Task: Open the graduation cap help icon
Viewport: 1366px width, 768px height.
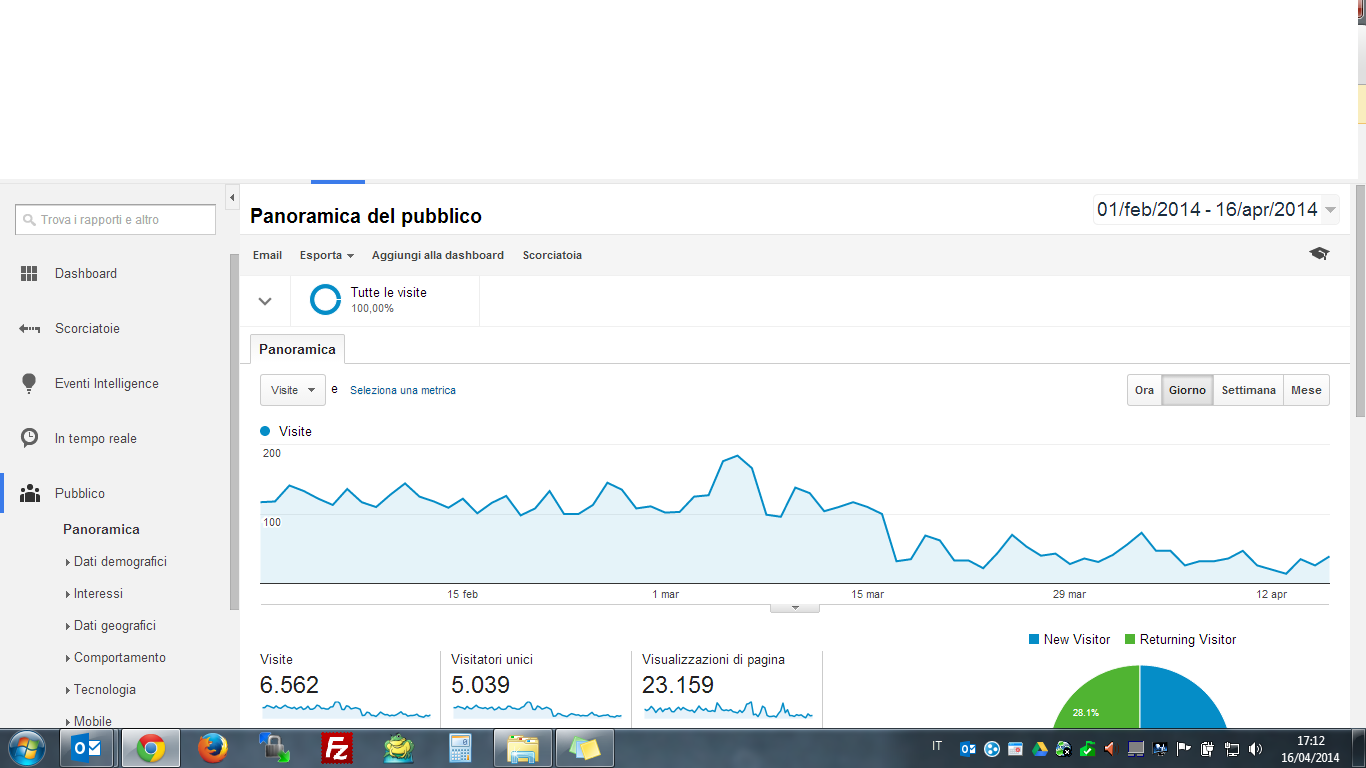Action: pyautogui.click(x=1319, y=254)
